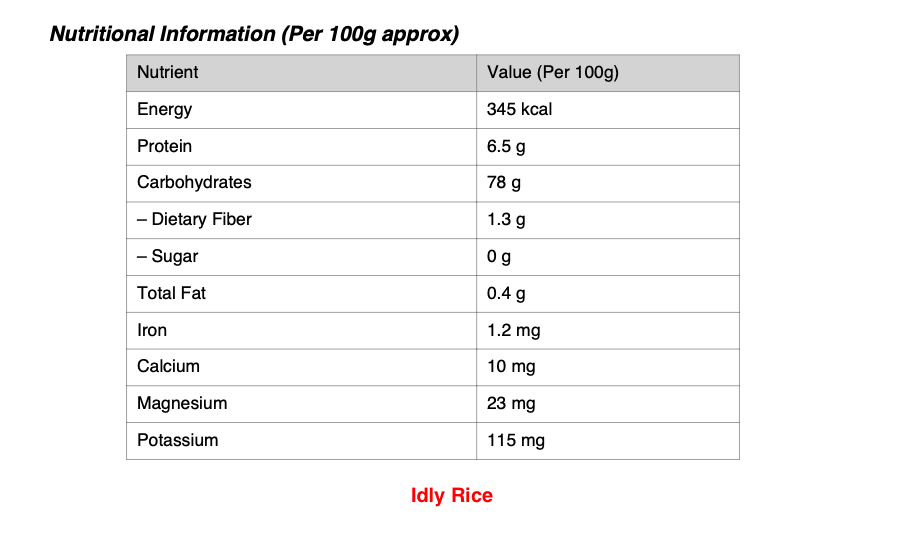898x536 pixels.
Task: Click the 345 kcal value cell
Action: tap(519, 109)
